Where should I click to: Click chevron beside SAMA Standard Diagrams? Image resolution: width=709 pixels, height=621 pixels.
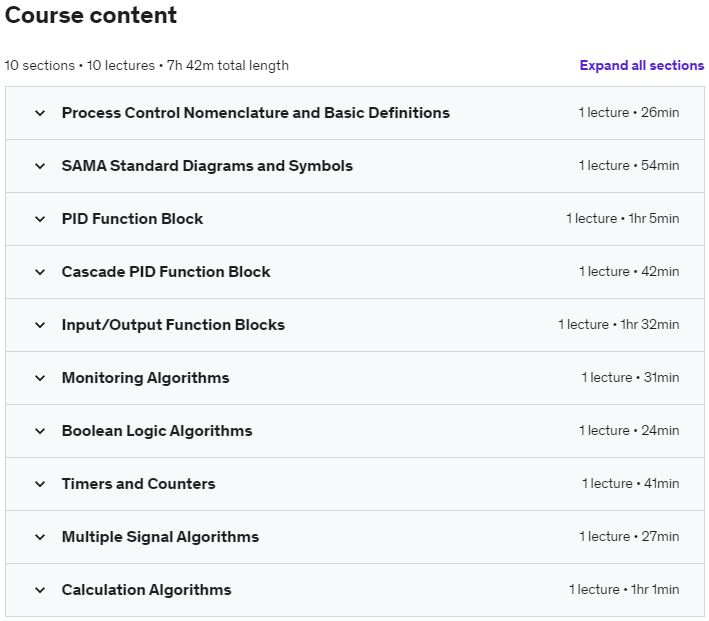(40, 166)
